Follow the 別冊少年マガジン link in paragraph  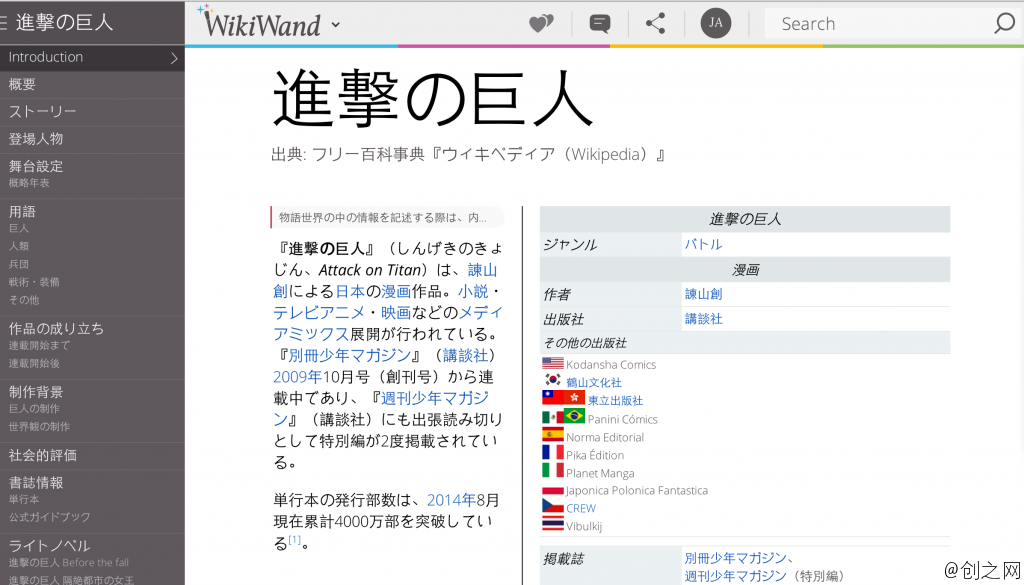[349, 355]
